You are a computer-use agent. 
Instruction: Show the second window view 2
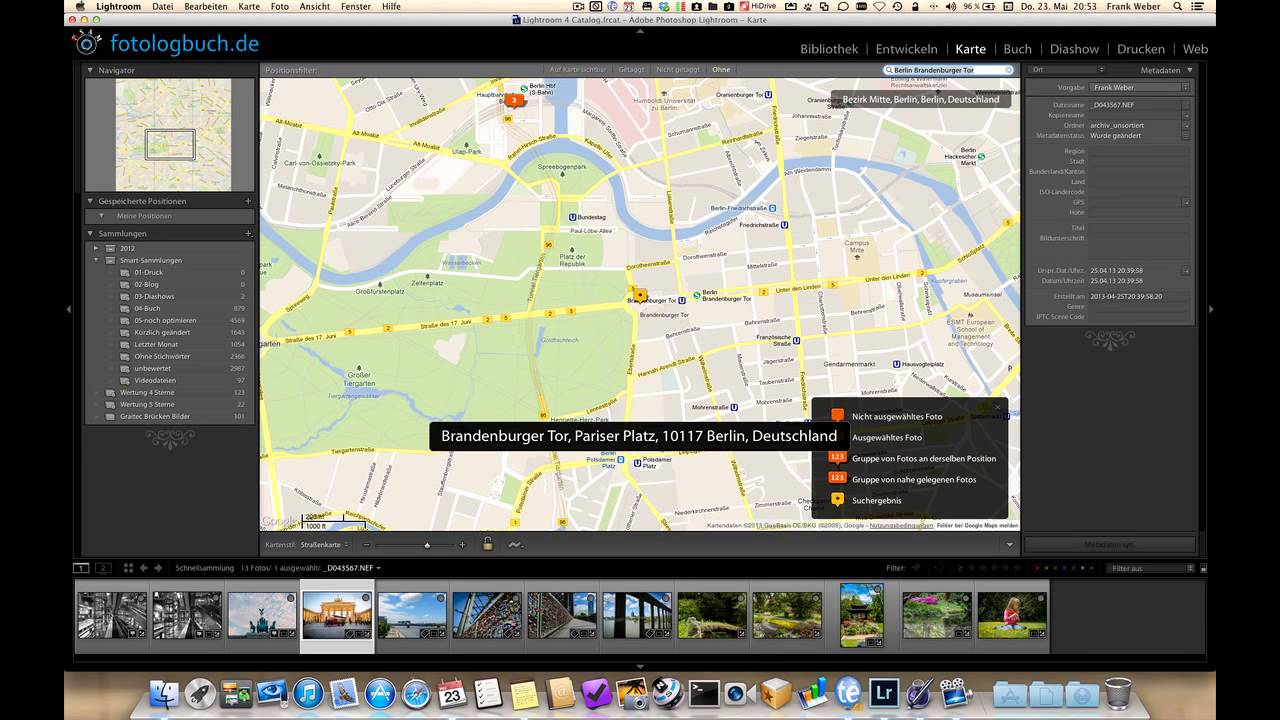click(103, 568)
